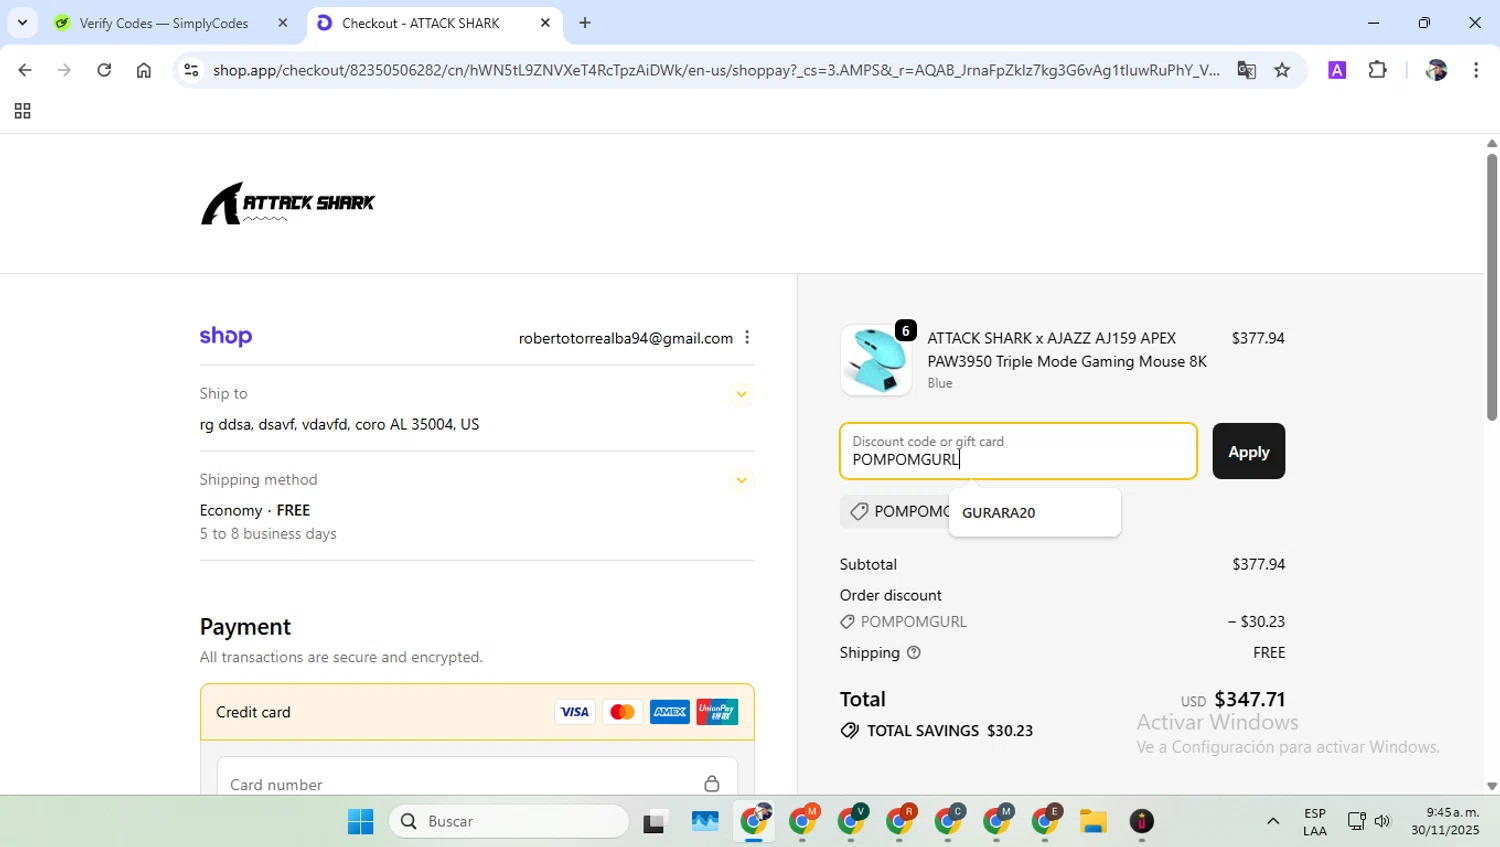Open the tab search dropdown
The image size is (1500, 847).
22,23
